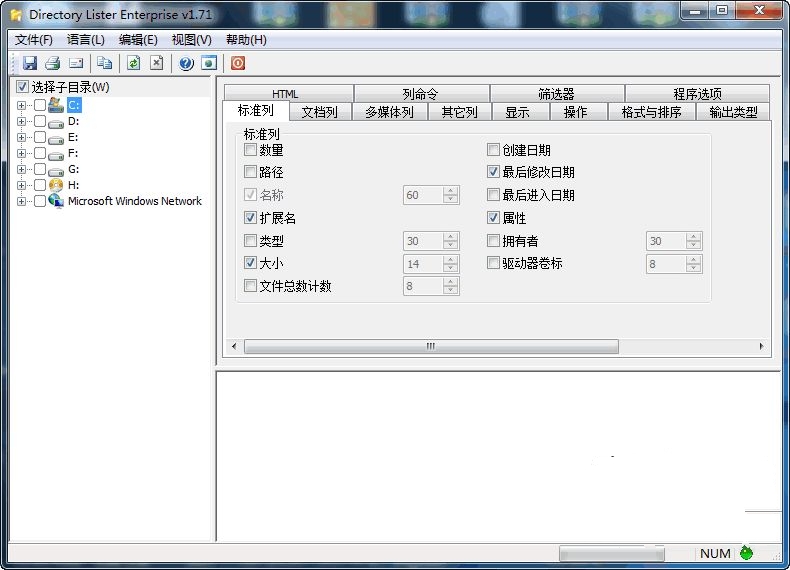Uncheck the 大小 column checkbox

tap(250, 263)
